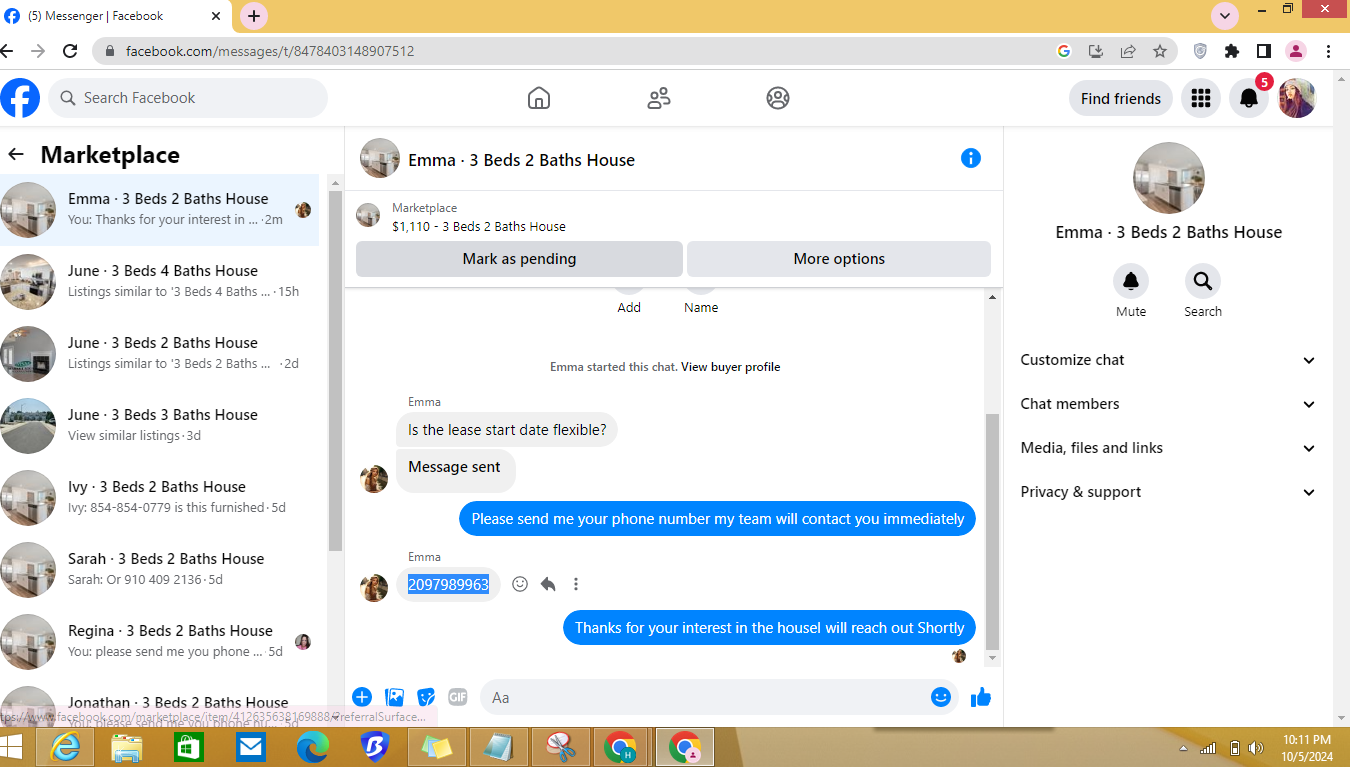Click the More options button

839,259
